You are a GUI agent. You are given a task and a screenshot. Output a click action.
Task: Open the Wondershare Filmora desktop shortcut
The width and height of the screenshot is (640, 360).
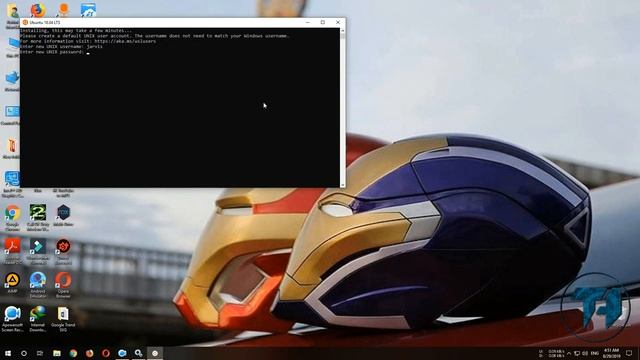(x=38, y=247)
